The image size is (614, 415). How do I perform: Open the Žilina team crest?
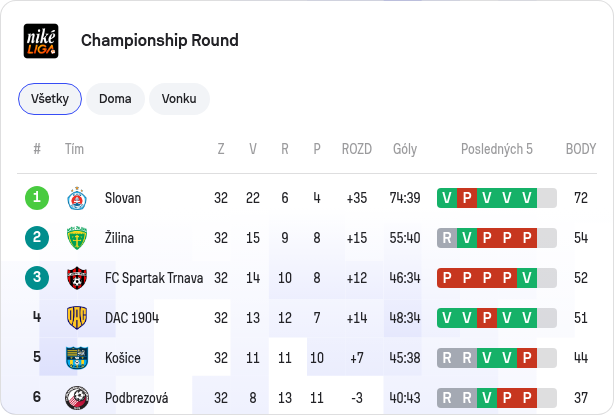click(77, 238)
